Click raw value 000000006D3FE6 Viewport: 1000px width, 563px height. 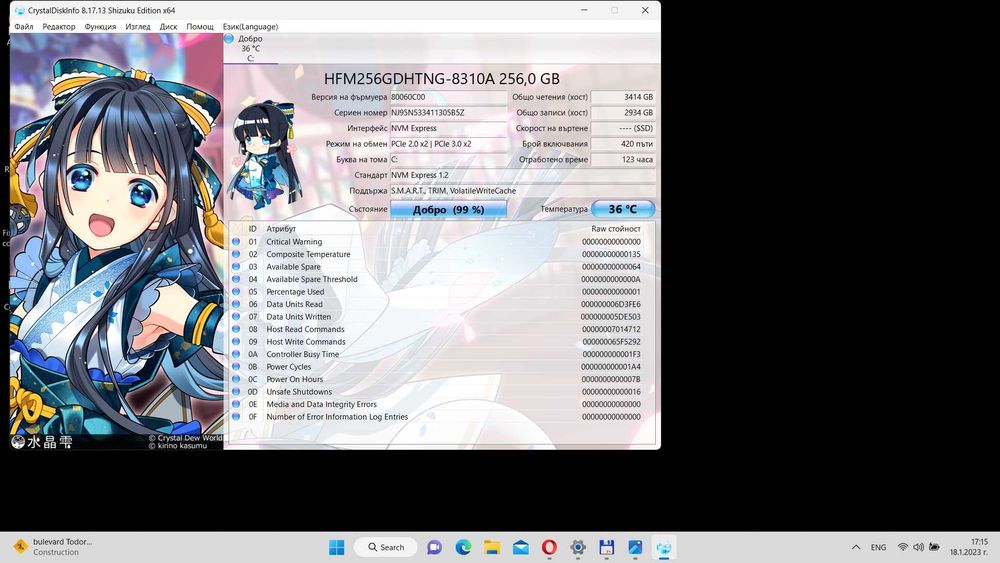coord(611,304)
